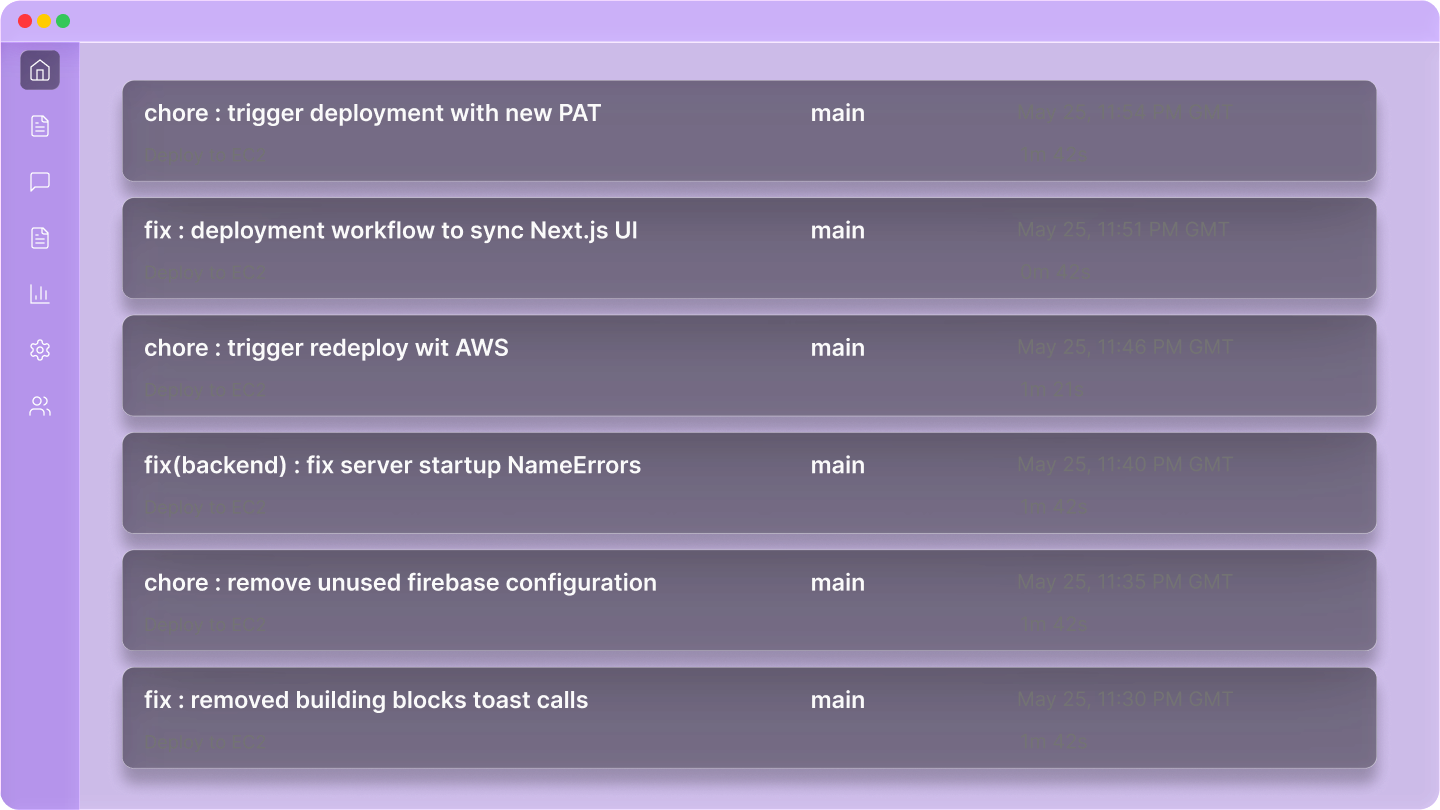
Task: Click 'main' branch on the Next.js UI row
Action: pos(838,231)
